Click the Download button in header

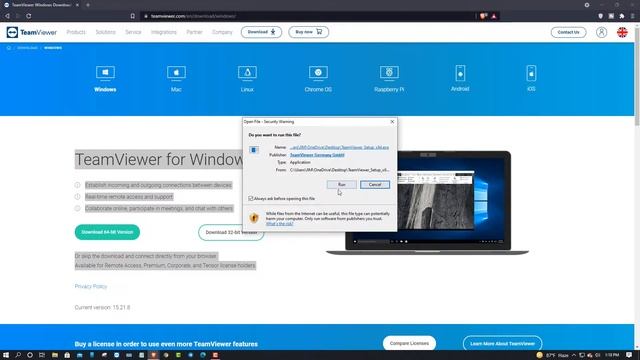coord(261,32)
